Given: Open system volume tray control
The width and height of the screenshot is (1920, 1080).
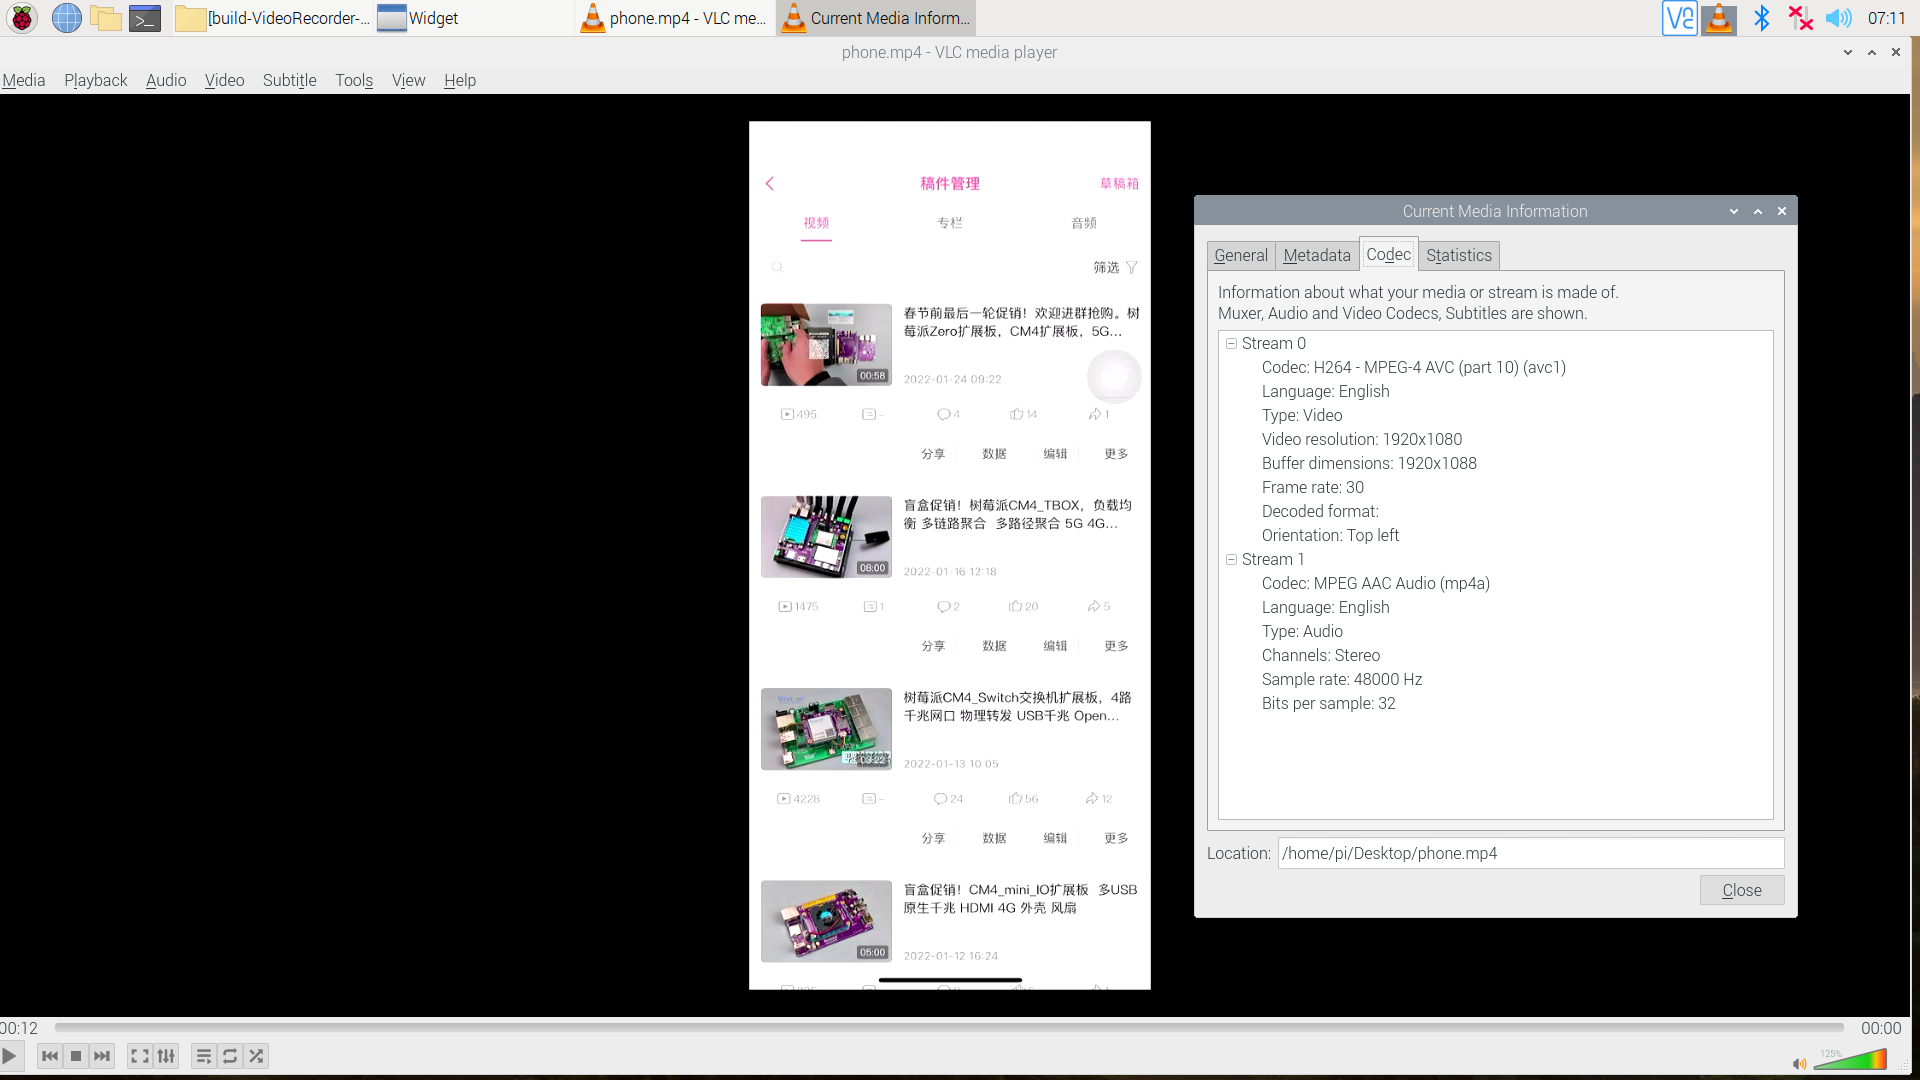Looking at the screenshot, I should click(1839, 18).
